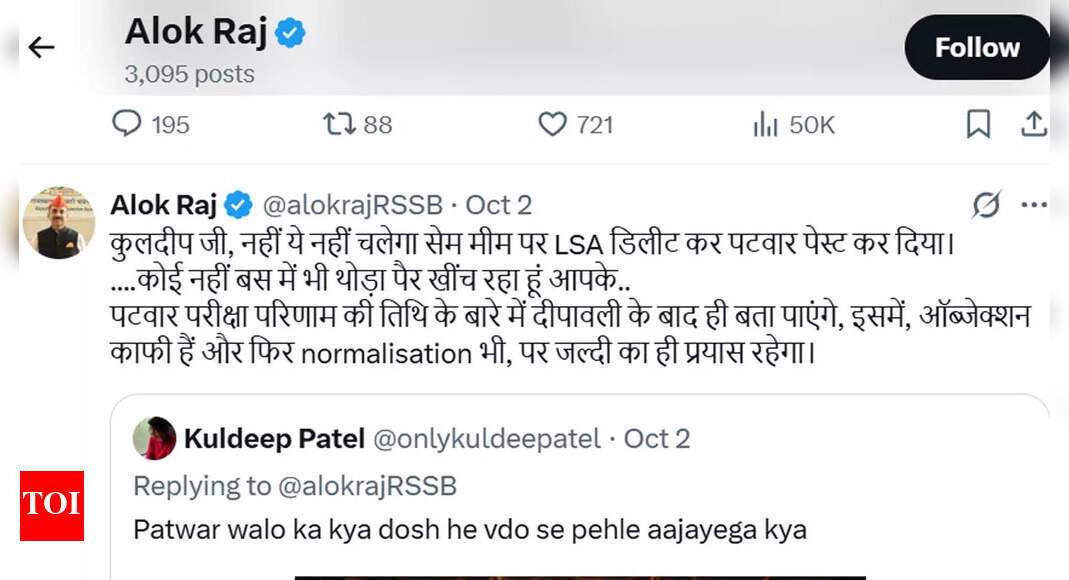The width and height of the screenshot is (1069, 580).
Task: Follow Alok Raj
Action: pos(976,47)
